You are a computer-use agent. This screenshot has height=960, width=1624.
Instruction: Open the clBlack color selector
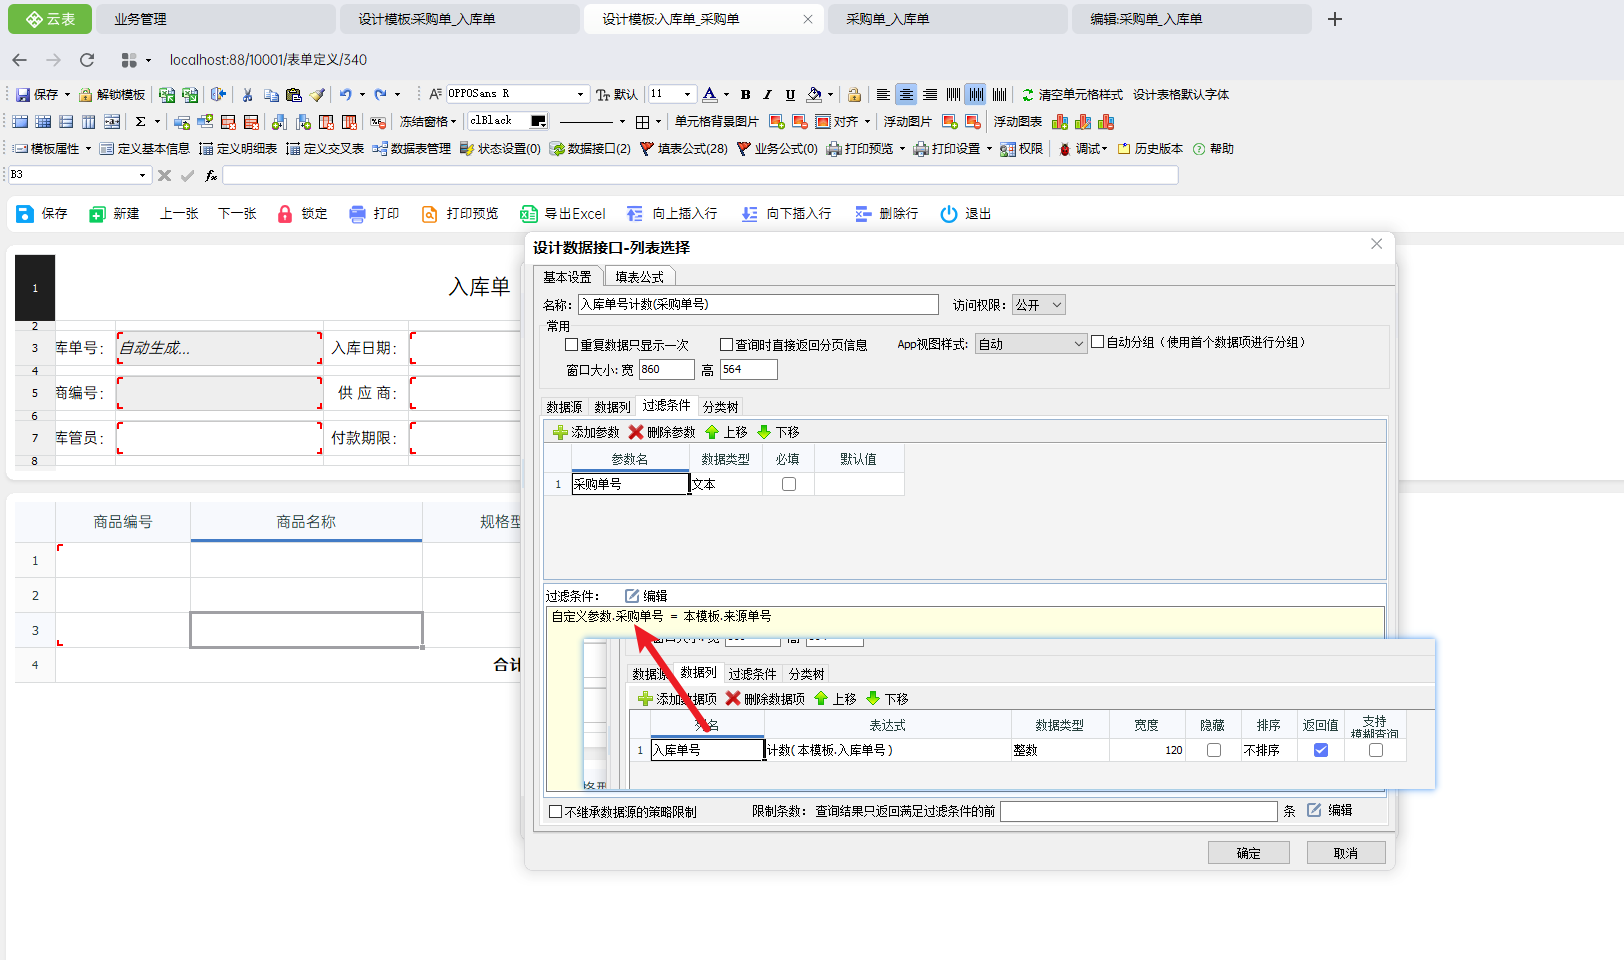click(509, 121)
